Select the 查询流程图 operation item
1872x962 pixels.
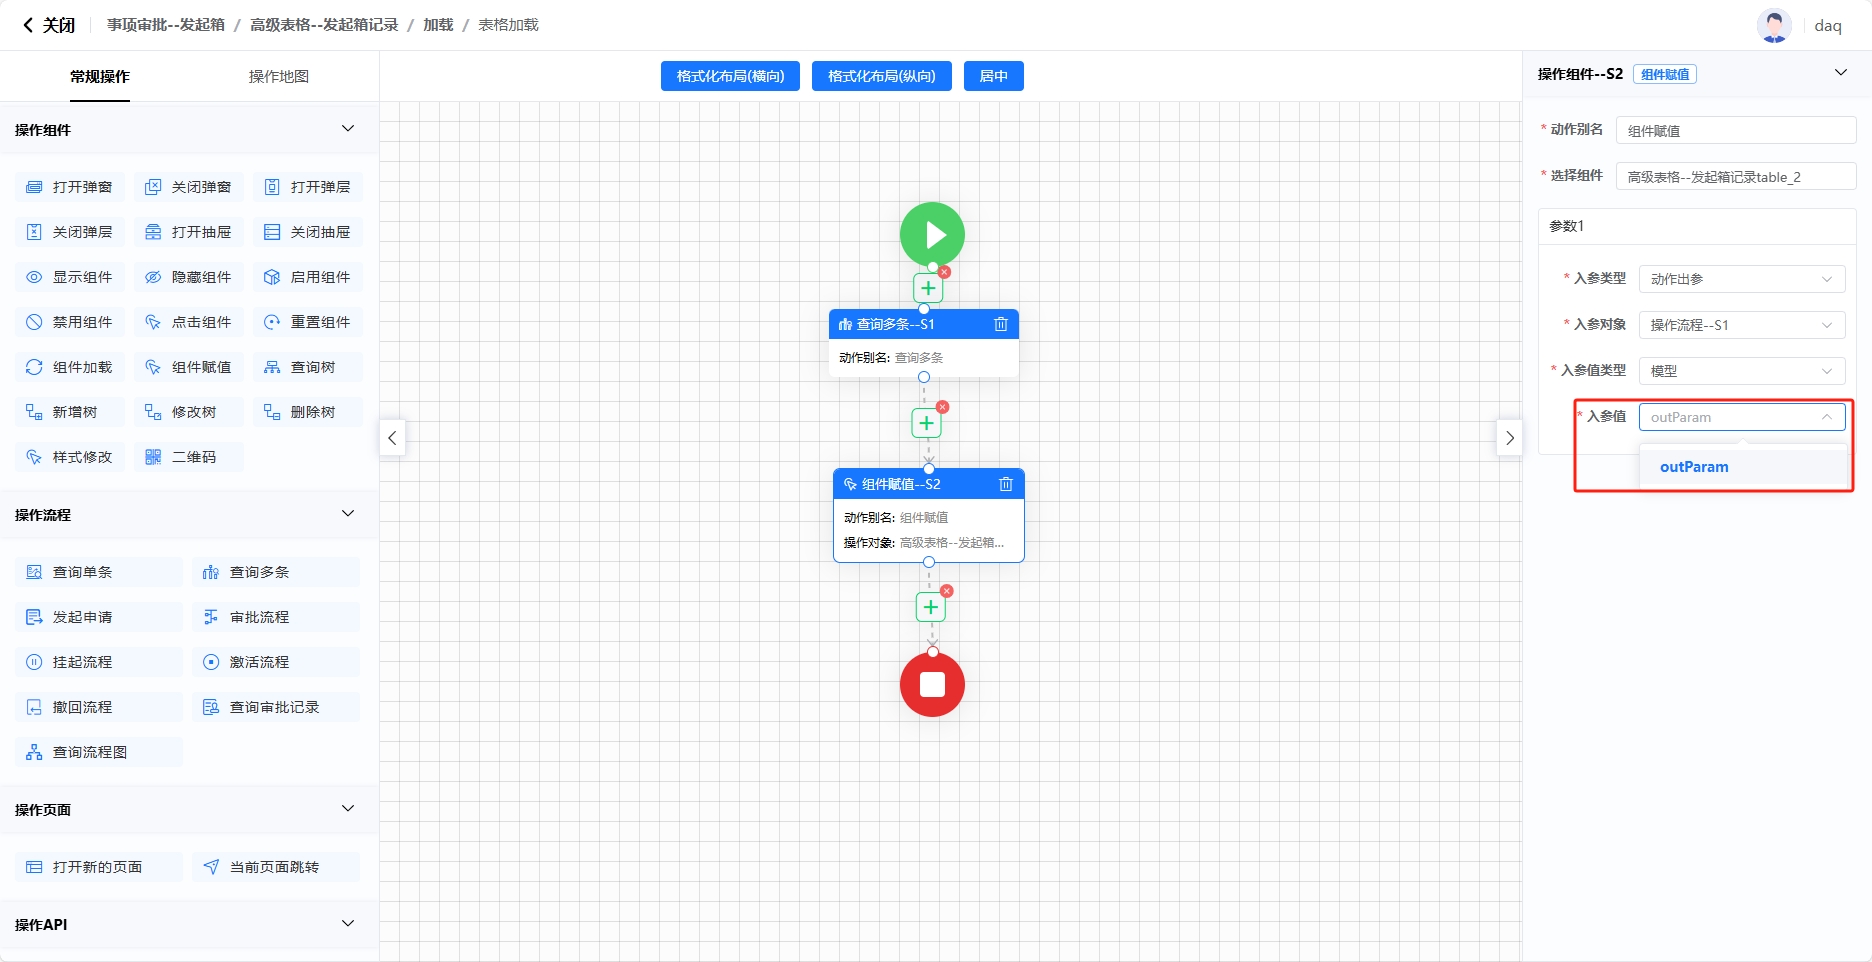click(x=90, y=752)
